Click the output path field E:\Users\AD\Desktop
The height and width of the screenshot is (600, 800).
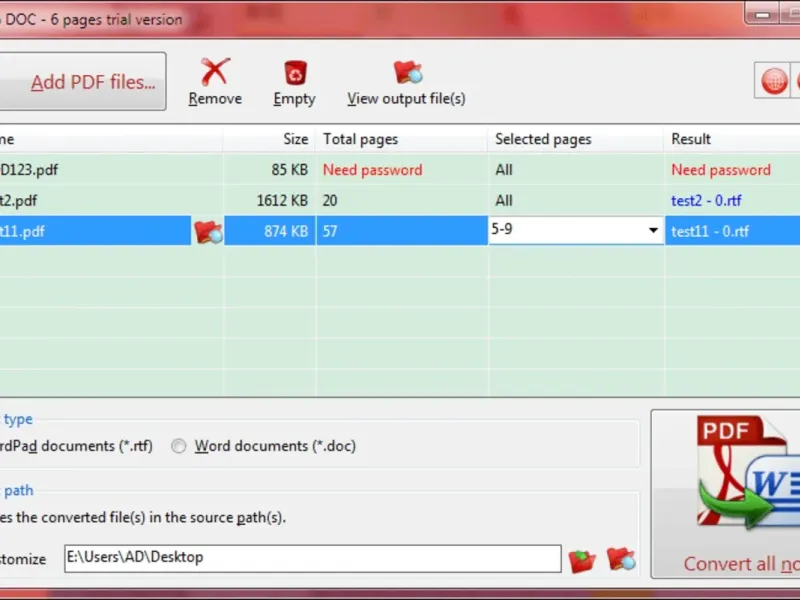click(x=313, y=558)
